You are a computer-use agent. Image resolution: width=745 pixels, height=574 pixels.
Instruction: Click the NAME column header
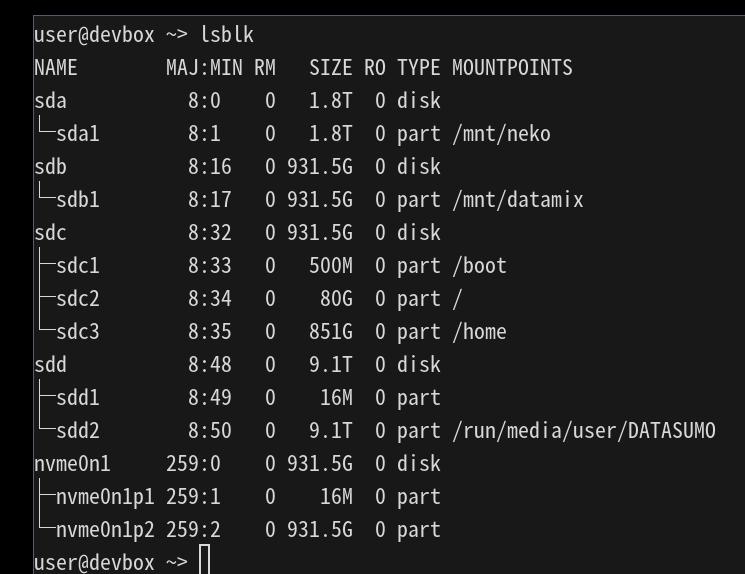pos(56,67)
